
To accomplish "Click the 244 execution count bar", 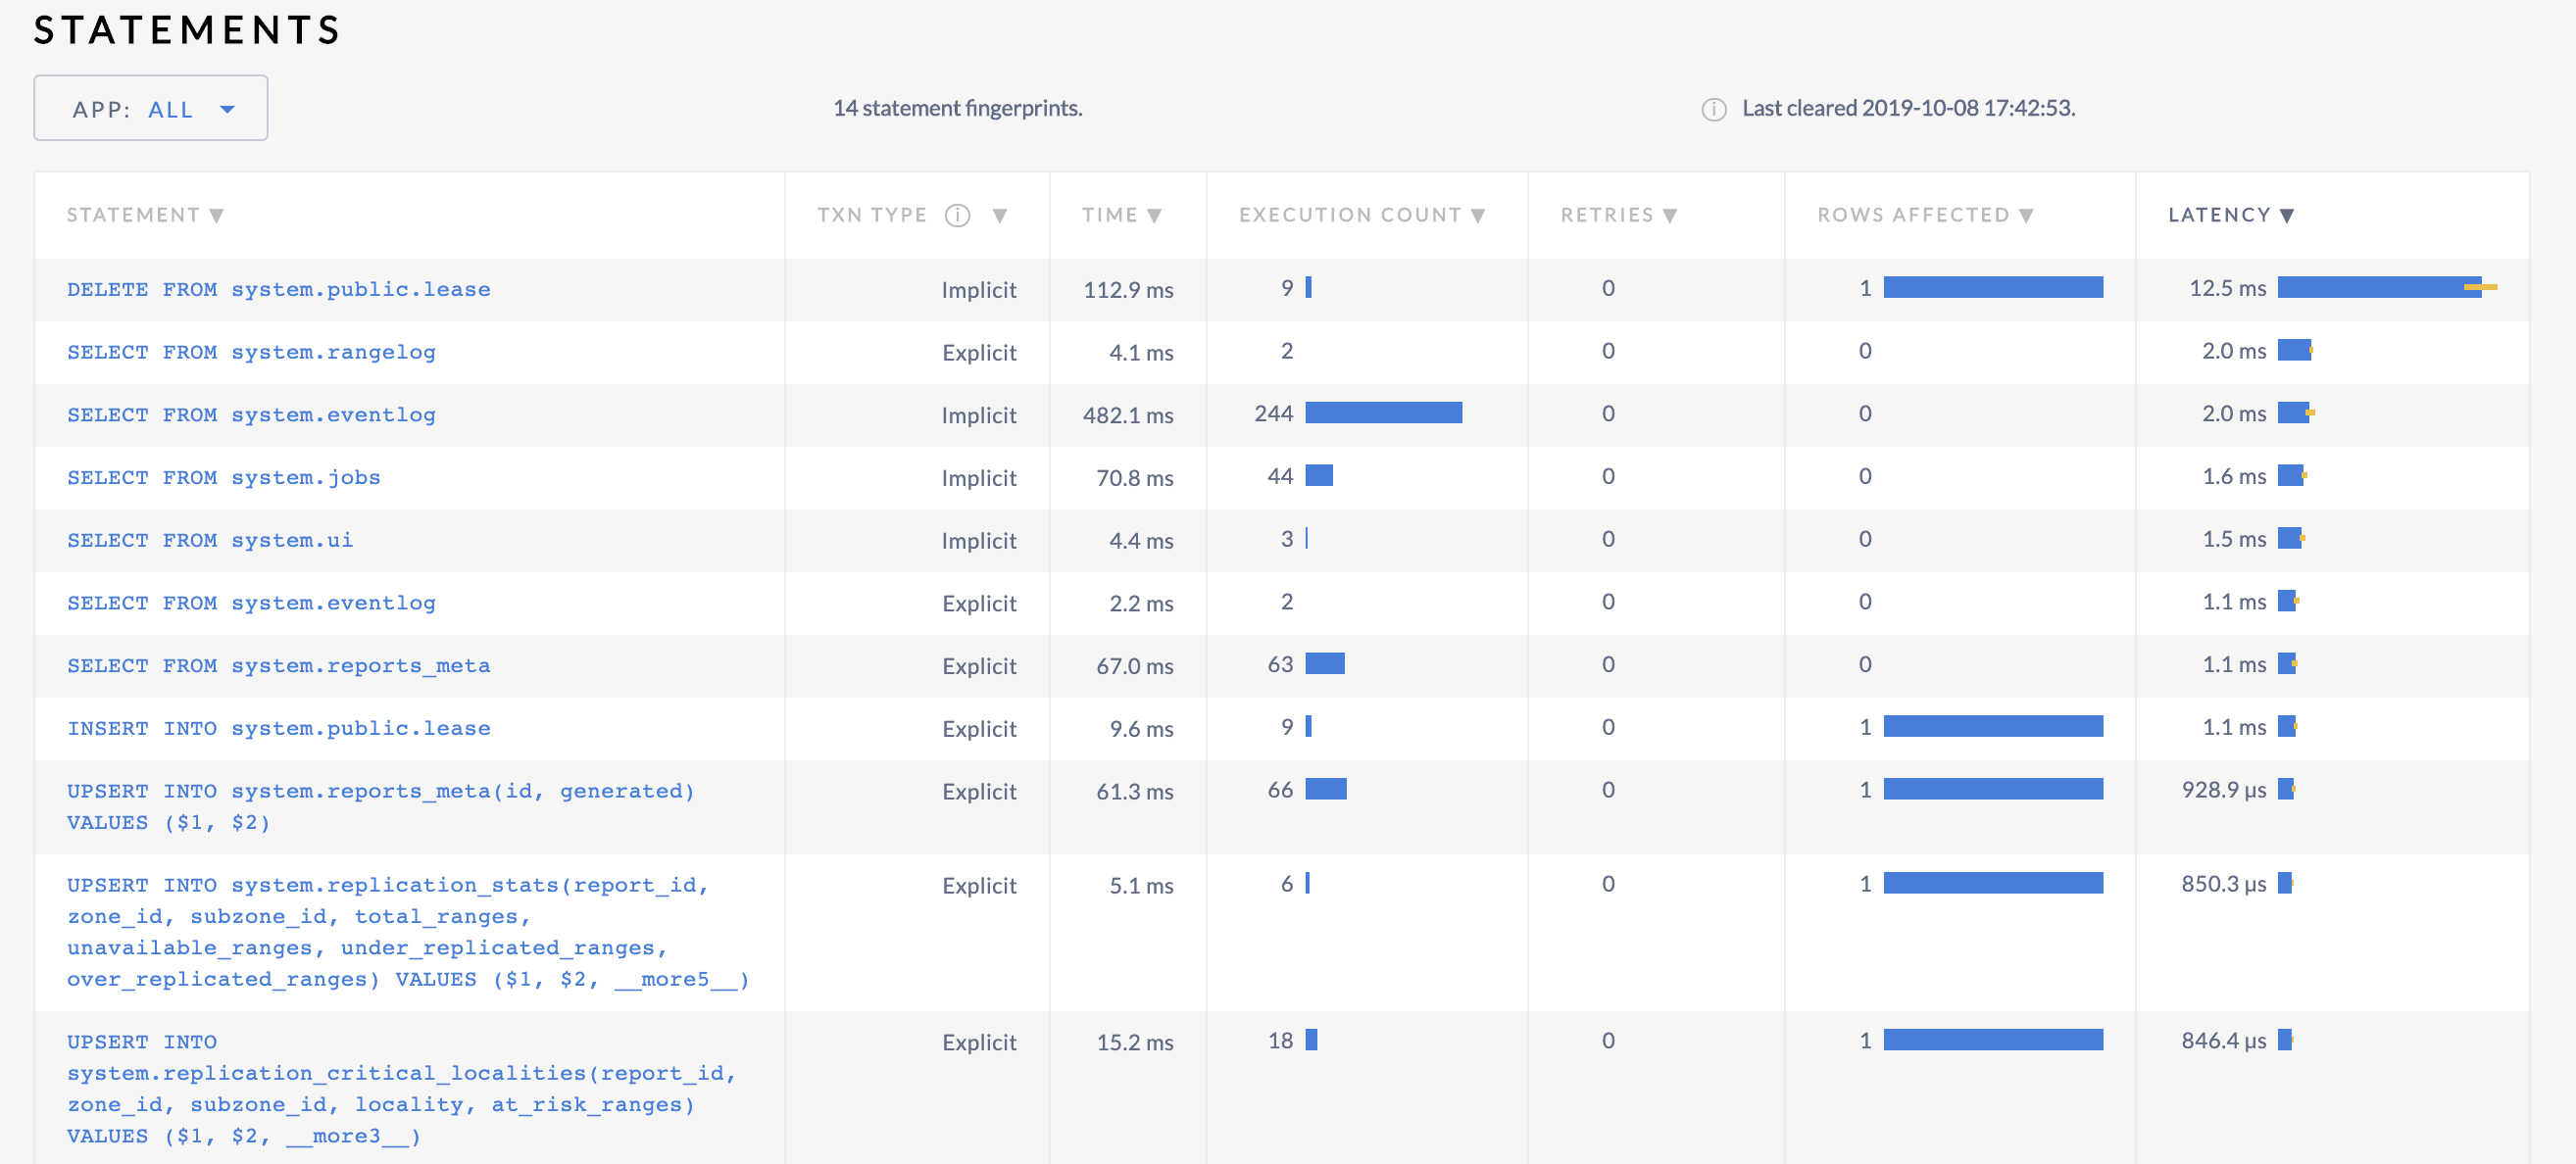I will [x=1383, y=413].
